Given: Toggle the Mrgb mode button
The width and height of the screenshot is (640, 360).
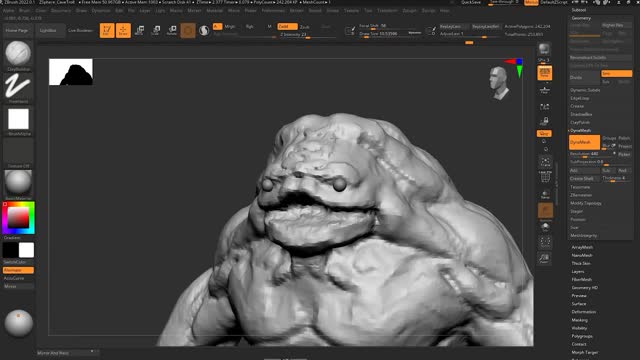Looking at the screenshot, I should (230, 27).
